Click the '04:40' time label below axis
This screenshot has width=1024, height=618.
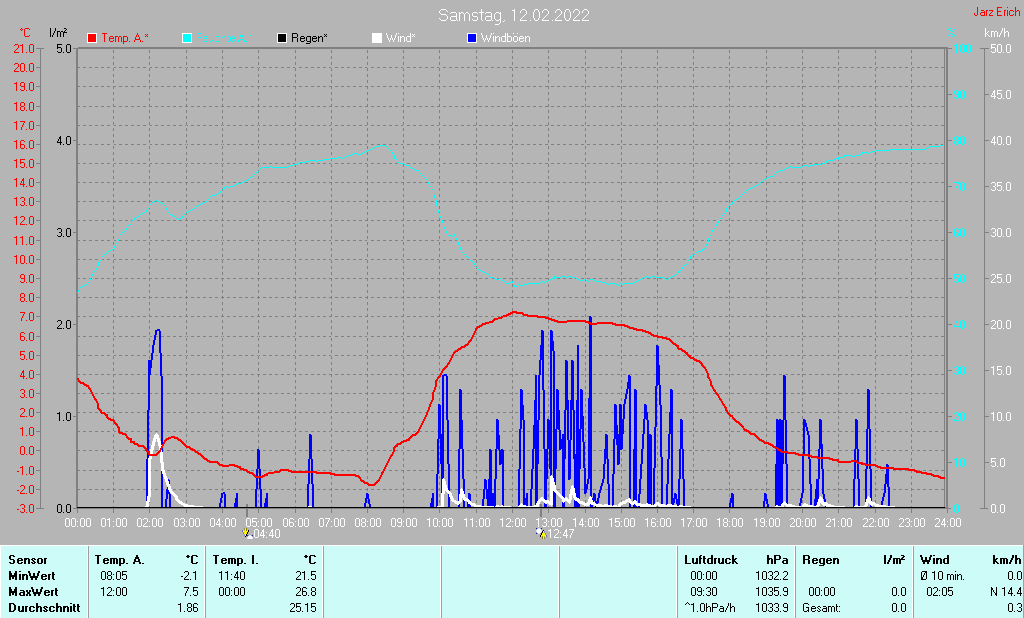point(266,534)
